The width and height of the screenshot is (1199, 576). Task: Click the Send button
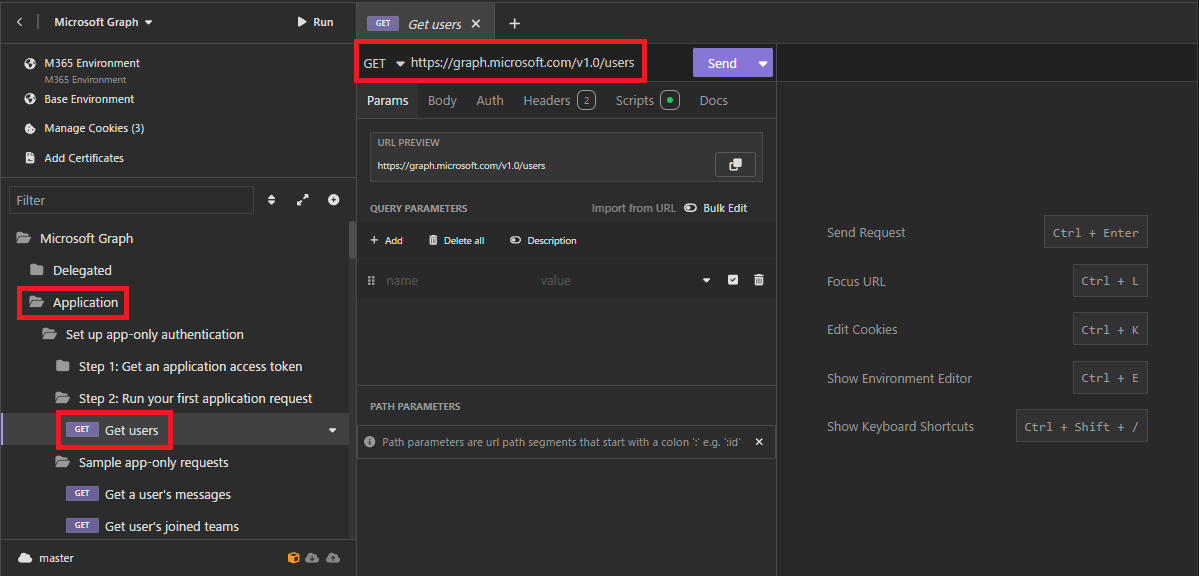(x=721, y=62)
